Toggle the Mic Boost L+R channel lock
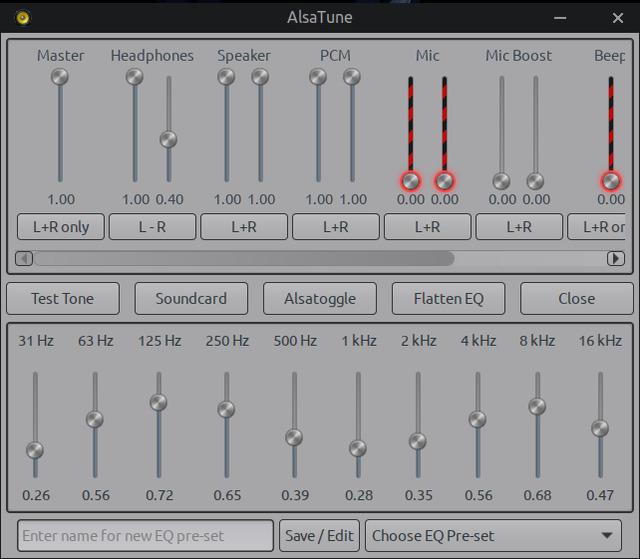 (518, 227)
